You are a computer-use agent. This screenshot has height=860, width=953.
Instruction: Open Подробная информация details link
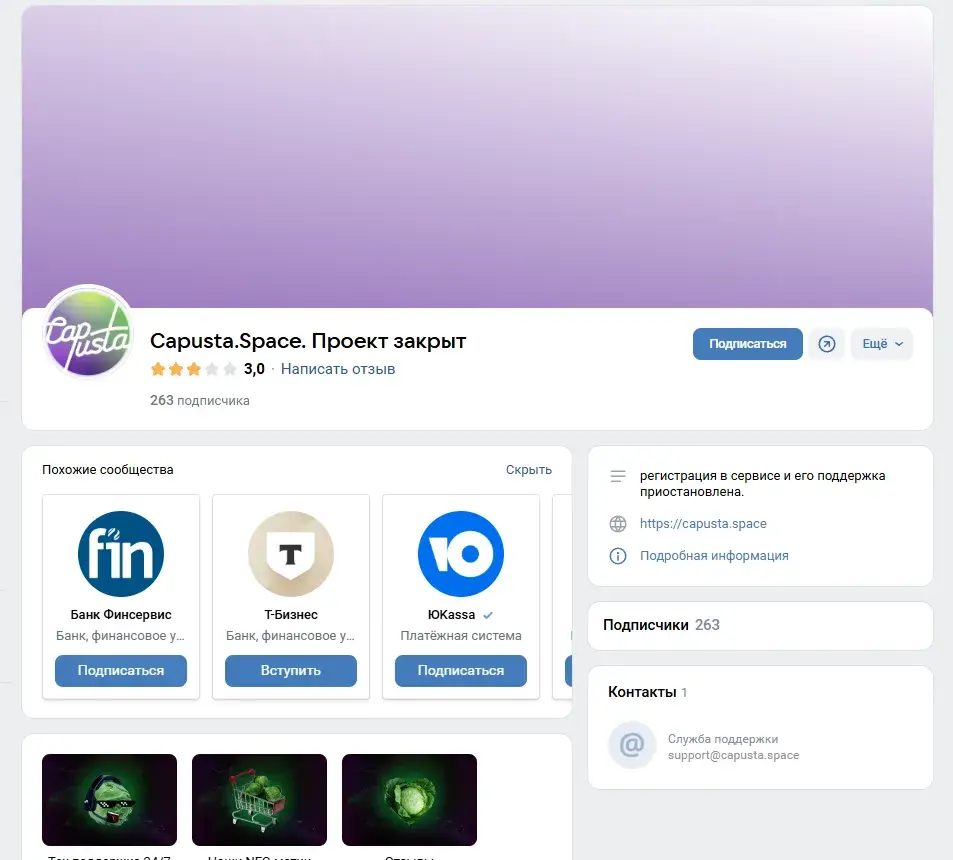point(714,556)
